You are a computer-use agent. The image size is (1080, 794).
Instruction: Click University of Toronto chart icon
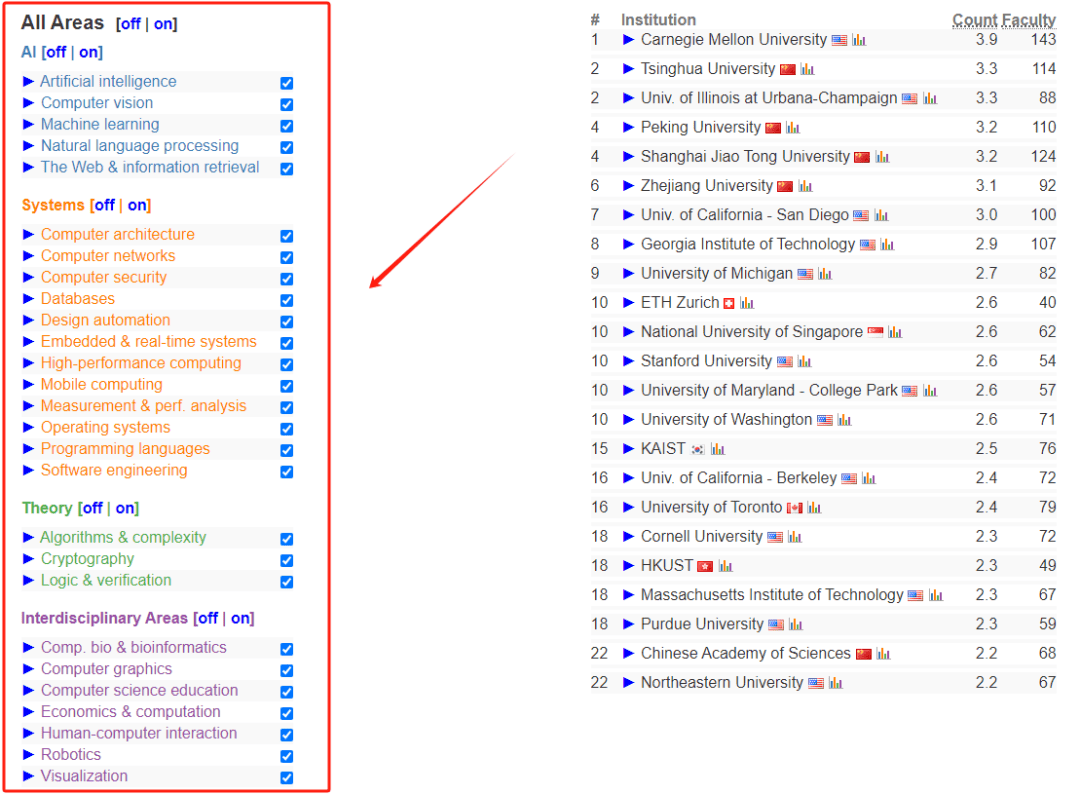click(814, 508)
